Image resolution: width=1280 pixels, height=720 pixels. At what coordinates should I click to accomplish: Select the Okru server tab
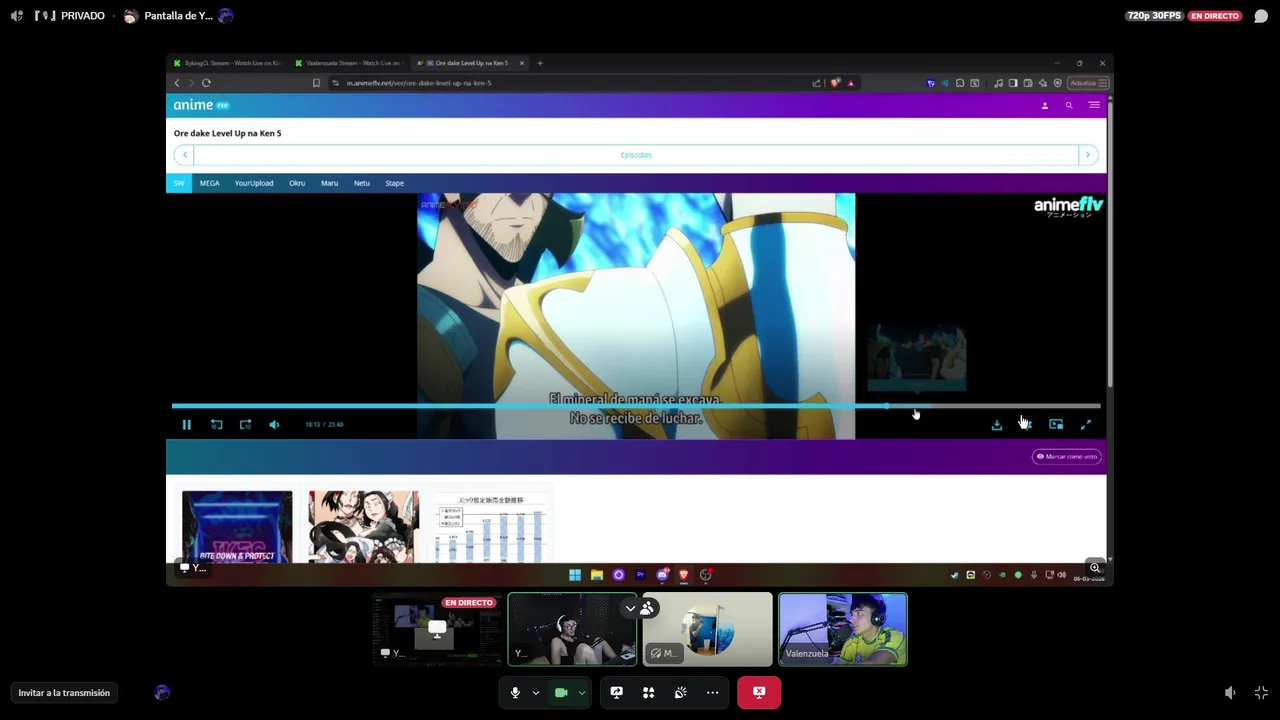click(297, 183)
